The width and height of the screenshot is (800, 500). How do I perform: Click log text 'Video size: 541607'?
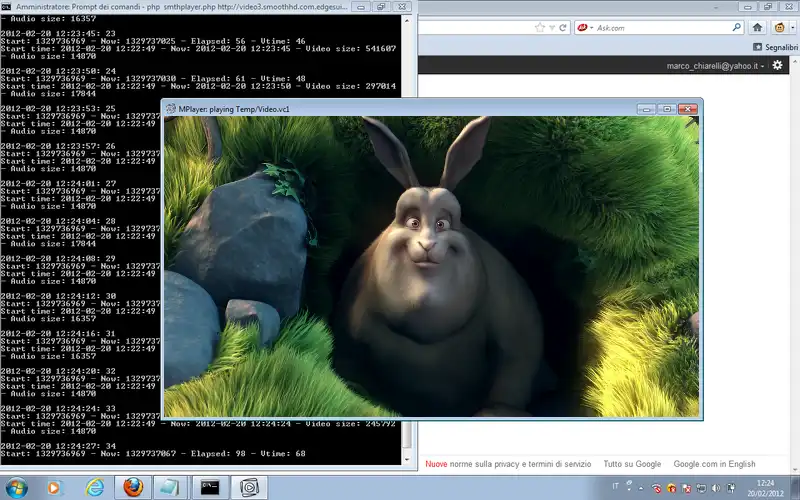[x=351, y=48]
